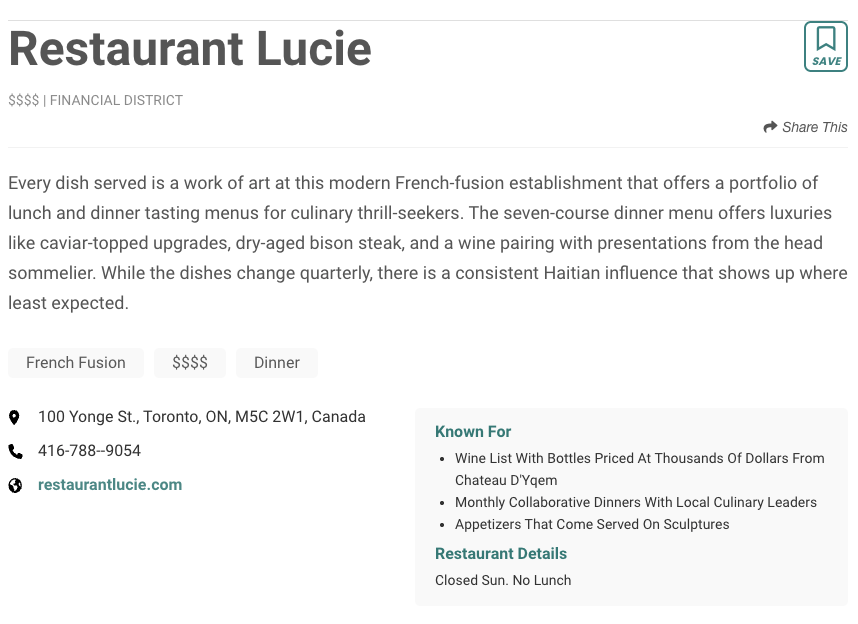The height and width of the screenshot is (624, 858).
Task: Click the phone number 416-788--9054
Action: point(89,451)
